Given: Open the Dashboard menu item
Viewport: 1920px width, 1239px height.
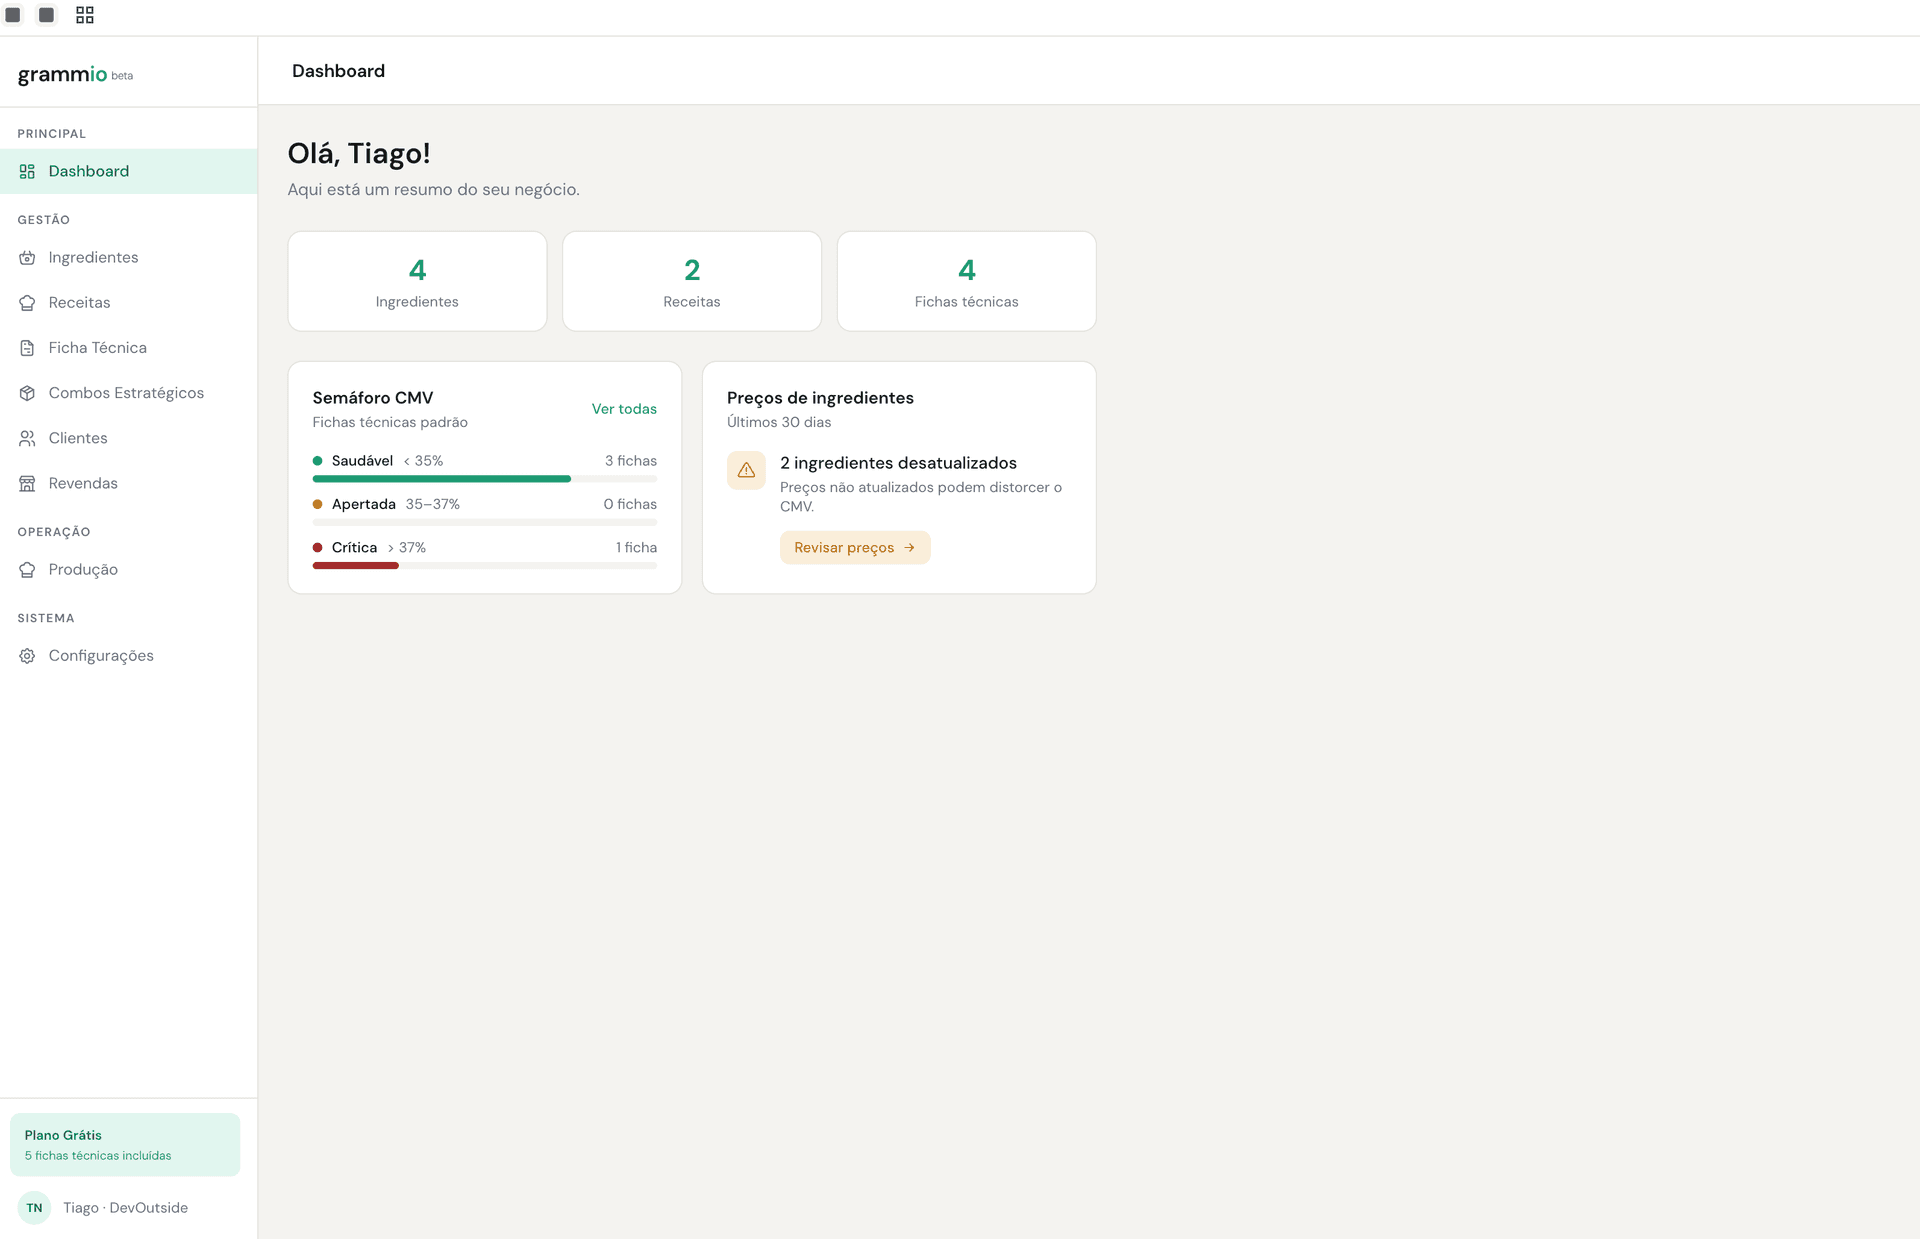Looking at the screenshot, I should click(128, 171).
